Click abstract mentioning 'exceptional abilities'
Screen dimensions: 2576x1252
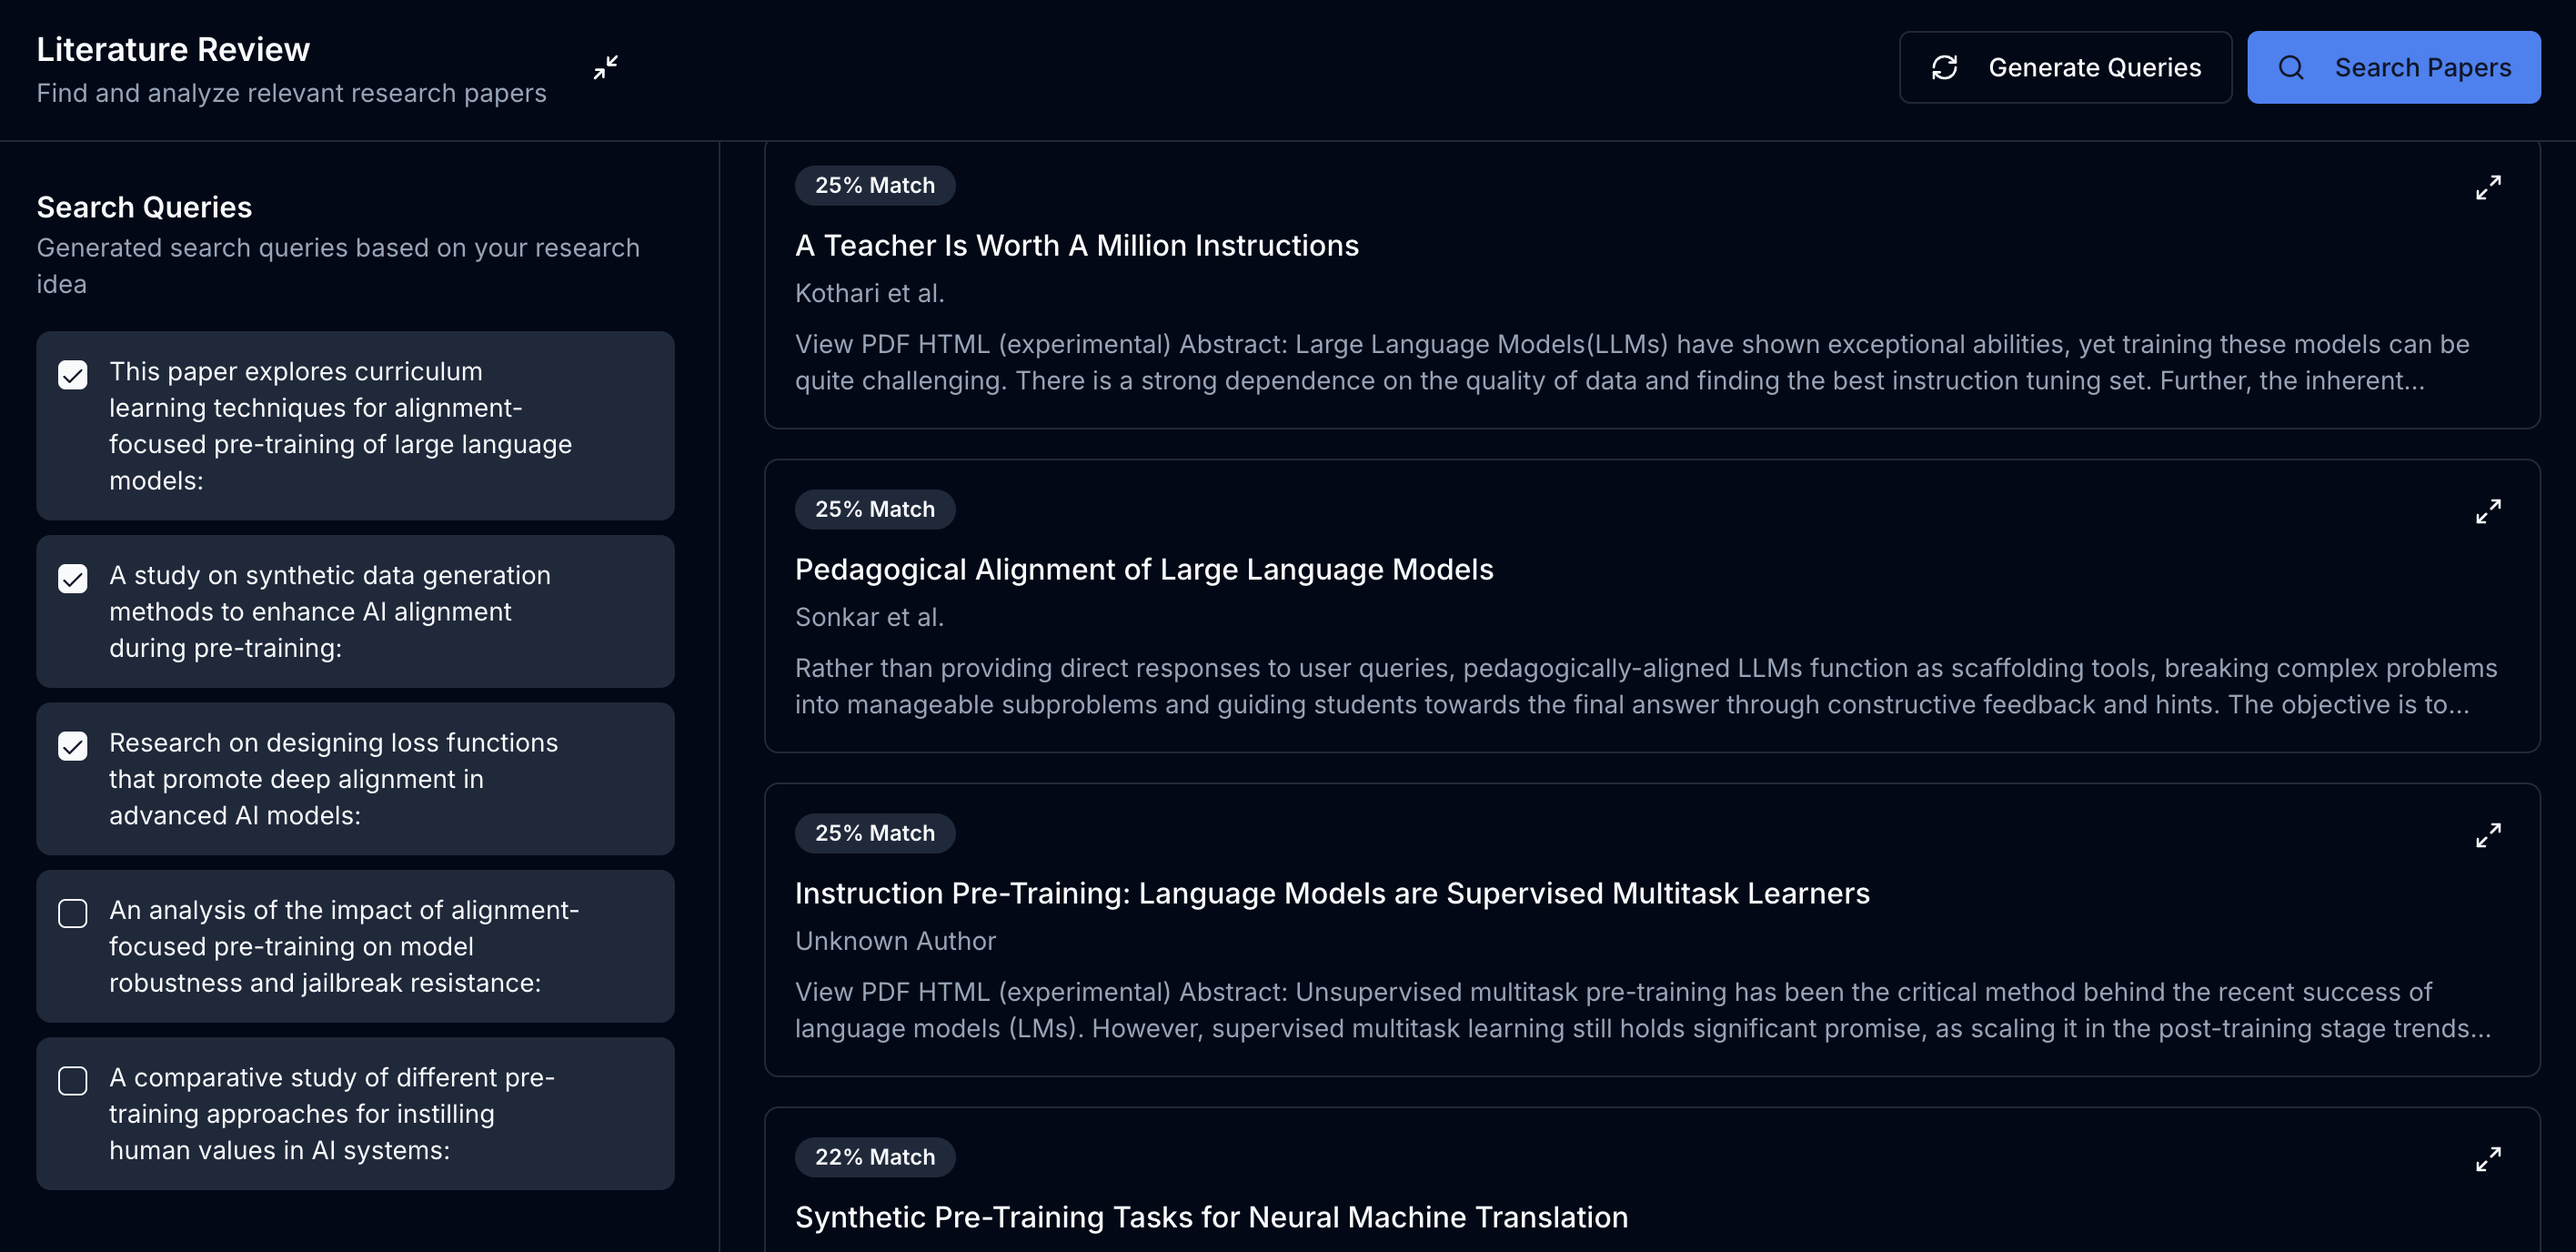[x=1632, y=362]
